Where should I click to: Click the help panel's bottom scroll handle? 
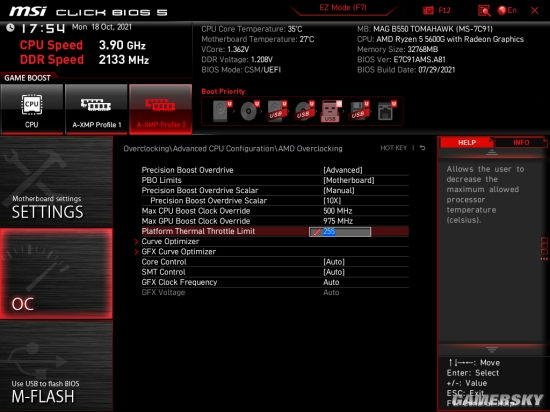coord(492,350)
